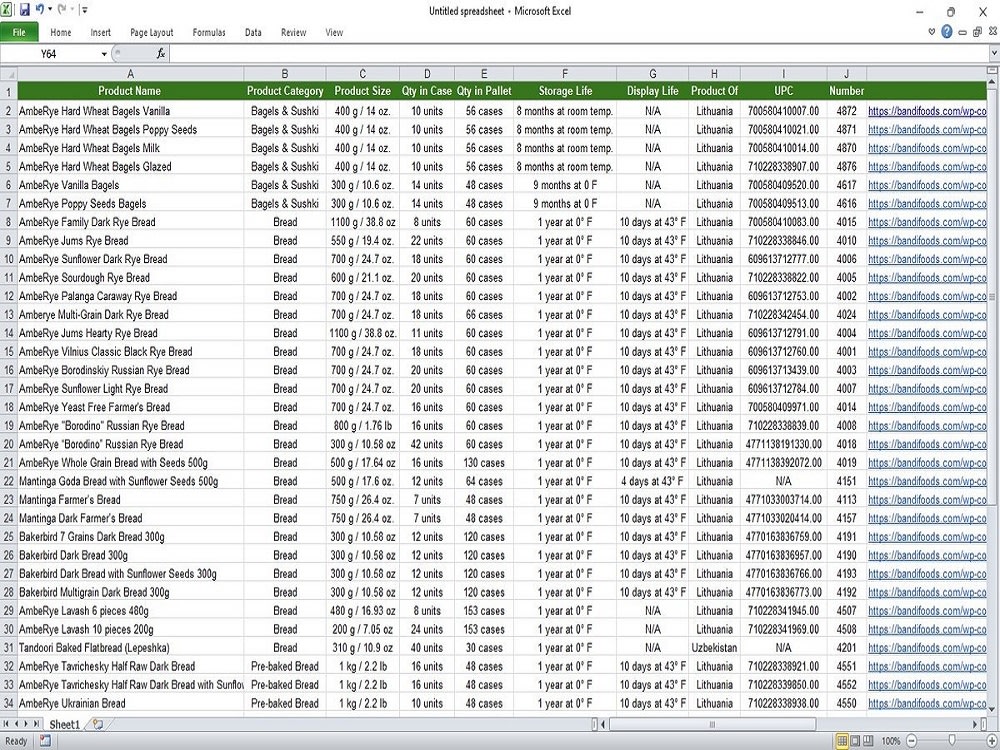Select cell 4 days at 43° F

652,481
